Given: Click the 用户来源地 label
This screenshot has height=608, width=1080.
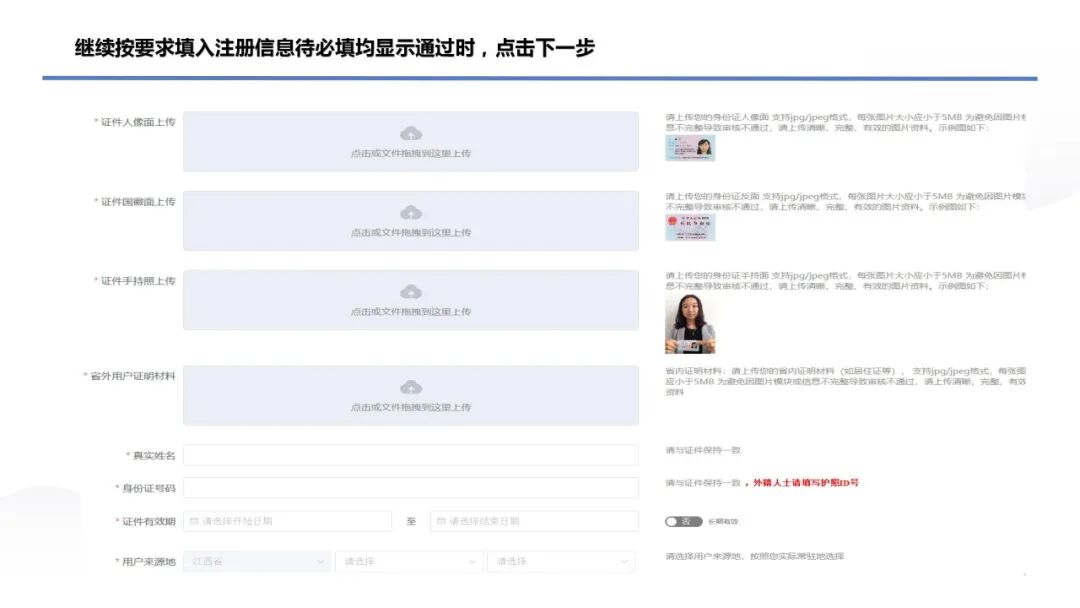Looking at the screenshot, I should pyautogui.click(x=148, y=562).
